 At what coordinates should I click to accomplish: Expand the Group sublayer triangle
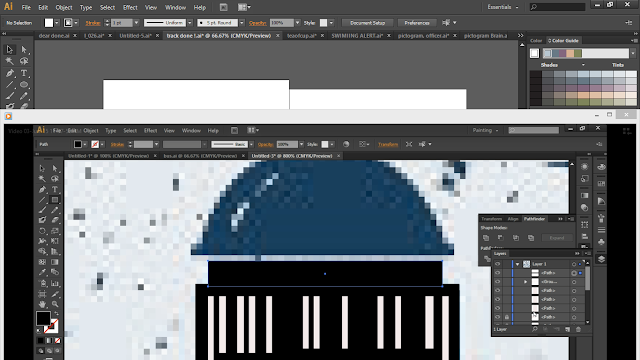pyautogui.click(x=526, y=282)
